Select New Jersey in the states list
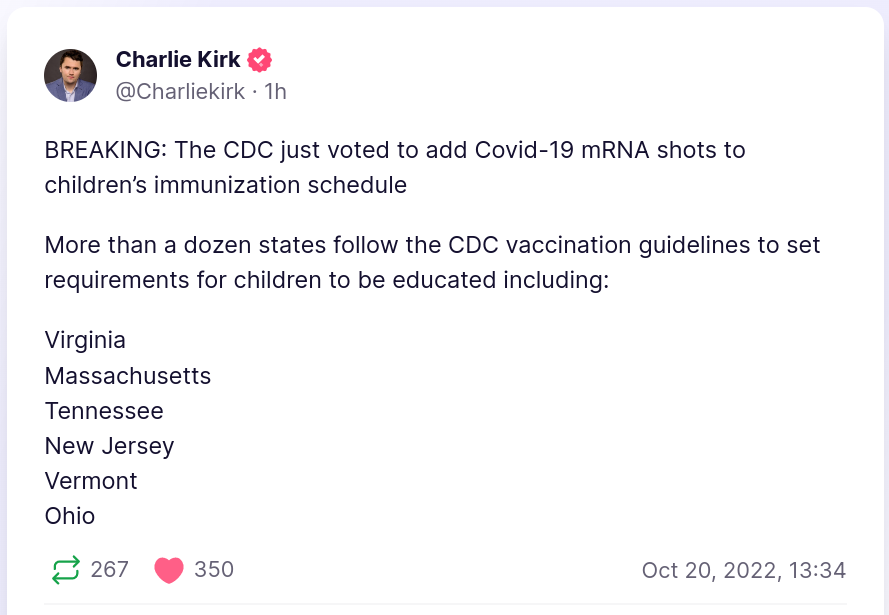The width and height of the screenshot is (889, 615). click(x=109, y=446)
